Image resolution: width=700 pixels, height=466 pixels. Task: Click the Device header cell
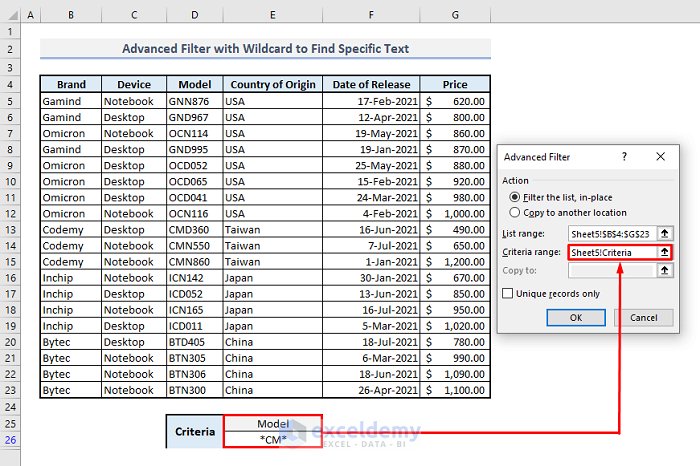point(134,84)
